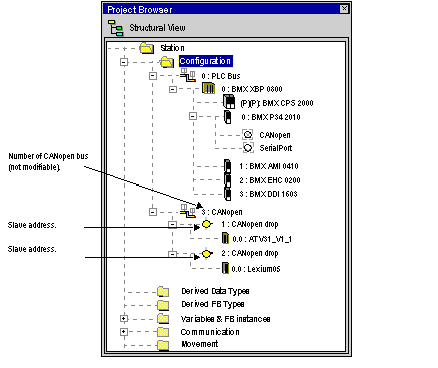Collapse the 1 : CANopen drop node

172,224
